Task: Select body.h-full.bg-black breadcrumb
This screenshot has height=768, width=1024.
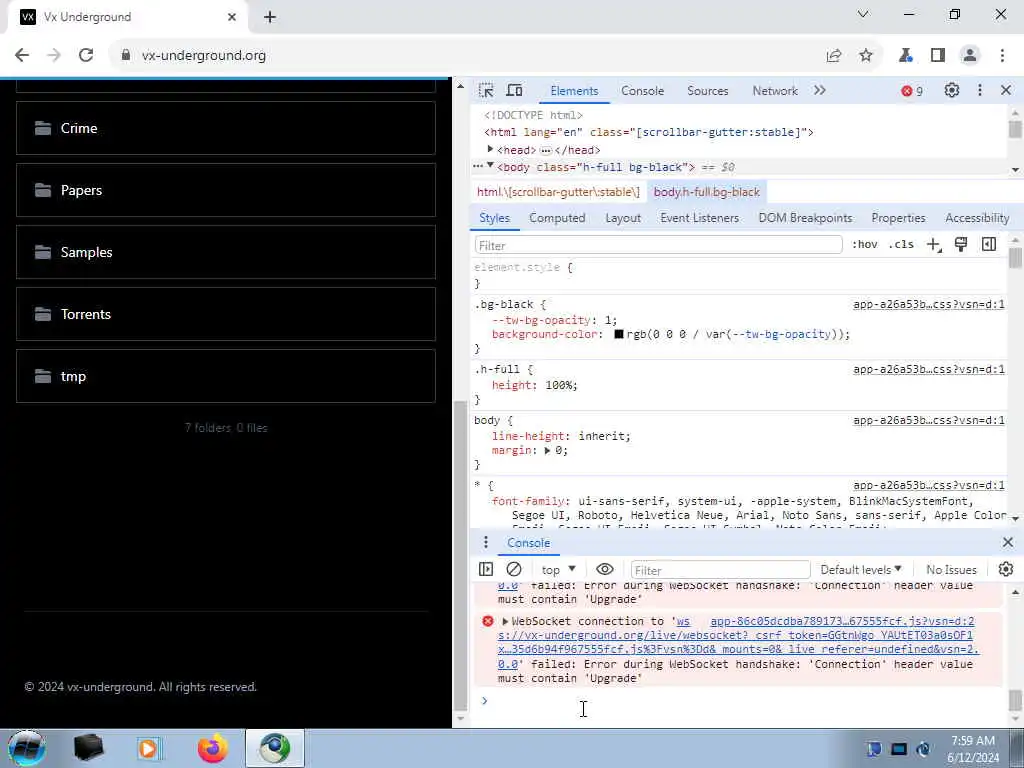Action: pos(707,192)
